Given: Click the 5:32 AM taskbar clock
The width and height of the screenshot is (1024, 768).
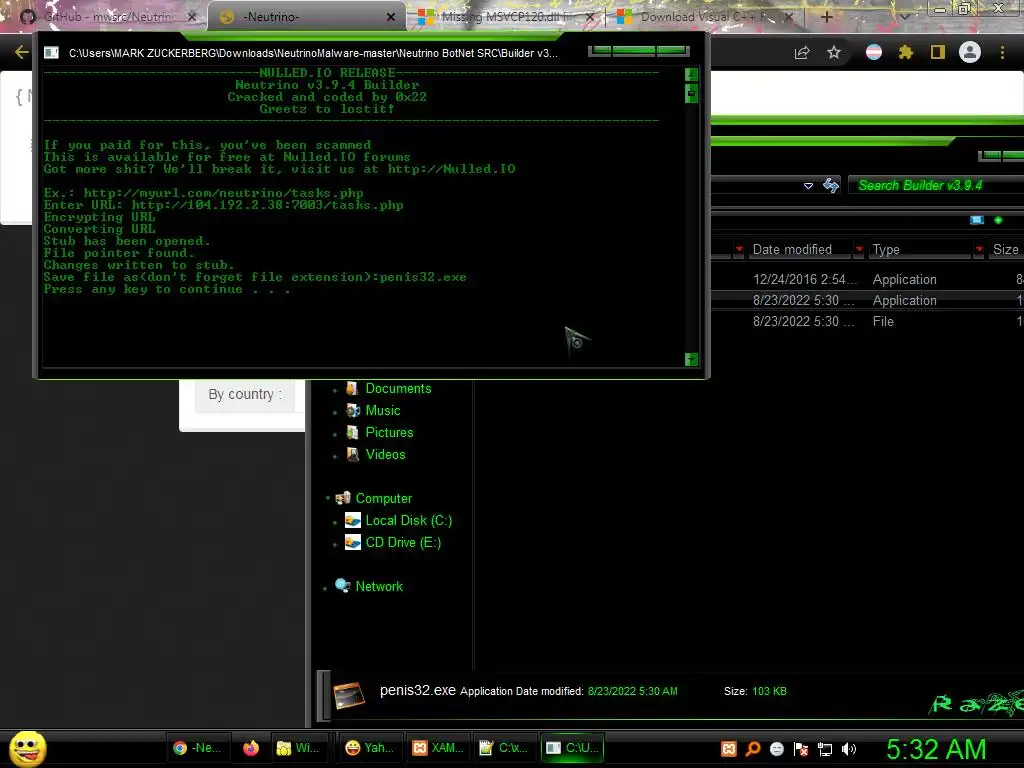Looking at the screenshot, I should point(936,749).
